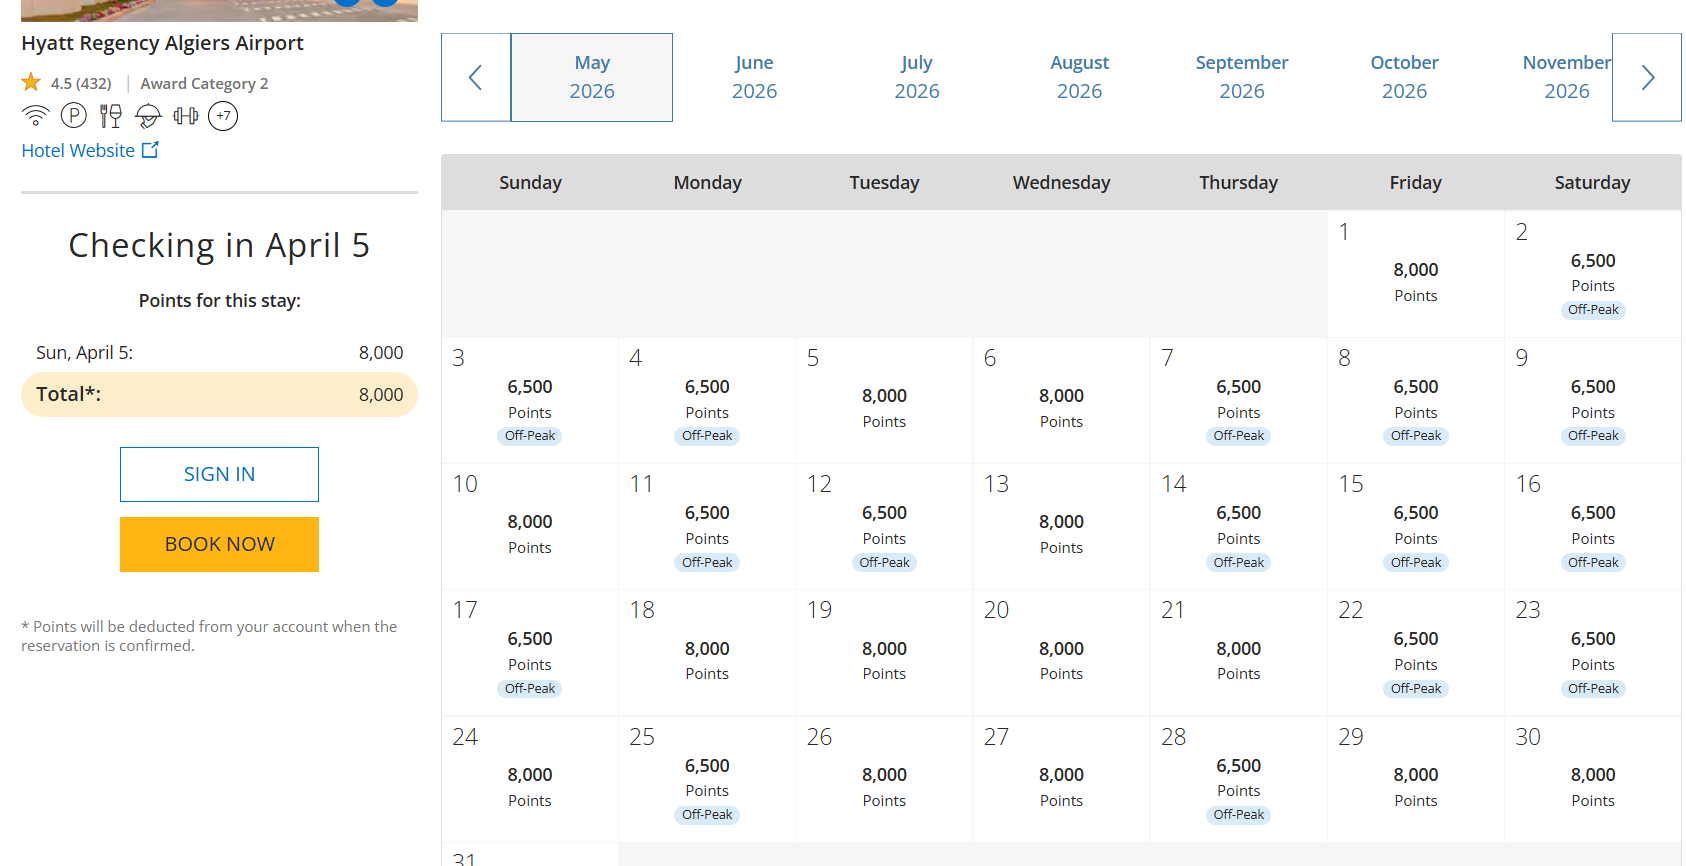Screen dimensions: 1686x866
Task: Choose May 16 off-peak date cell
Action: click(x=1592, y=526)
